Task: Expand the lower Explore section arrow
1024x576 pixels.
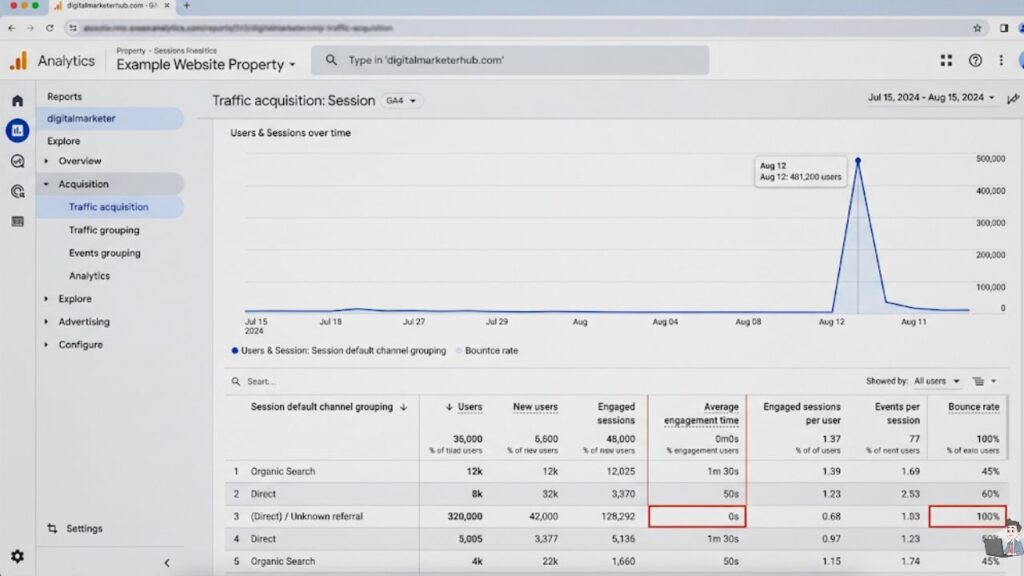Action: click(46, 298)
